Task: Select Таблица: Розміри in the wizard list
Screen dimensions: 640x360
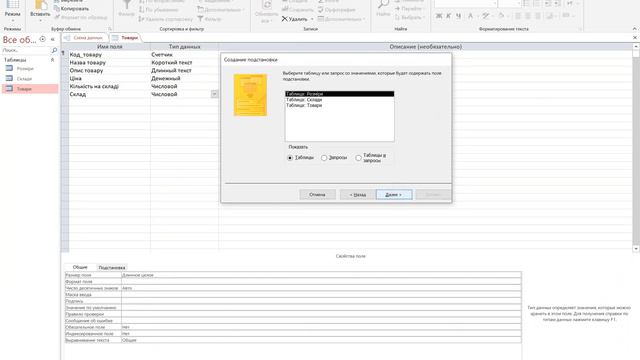Action: [x=340, y=94]
